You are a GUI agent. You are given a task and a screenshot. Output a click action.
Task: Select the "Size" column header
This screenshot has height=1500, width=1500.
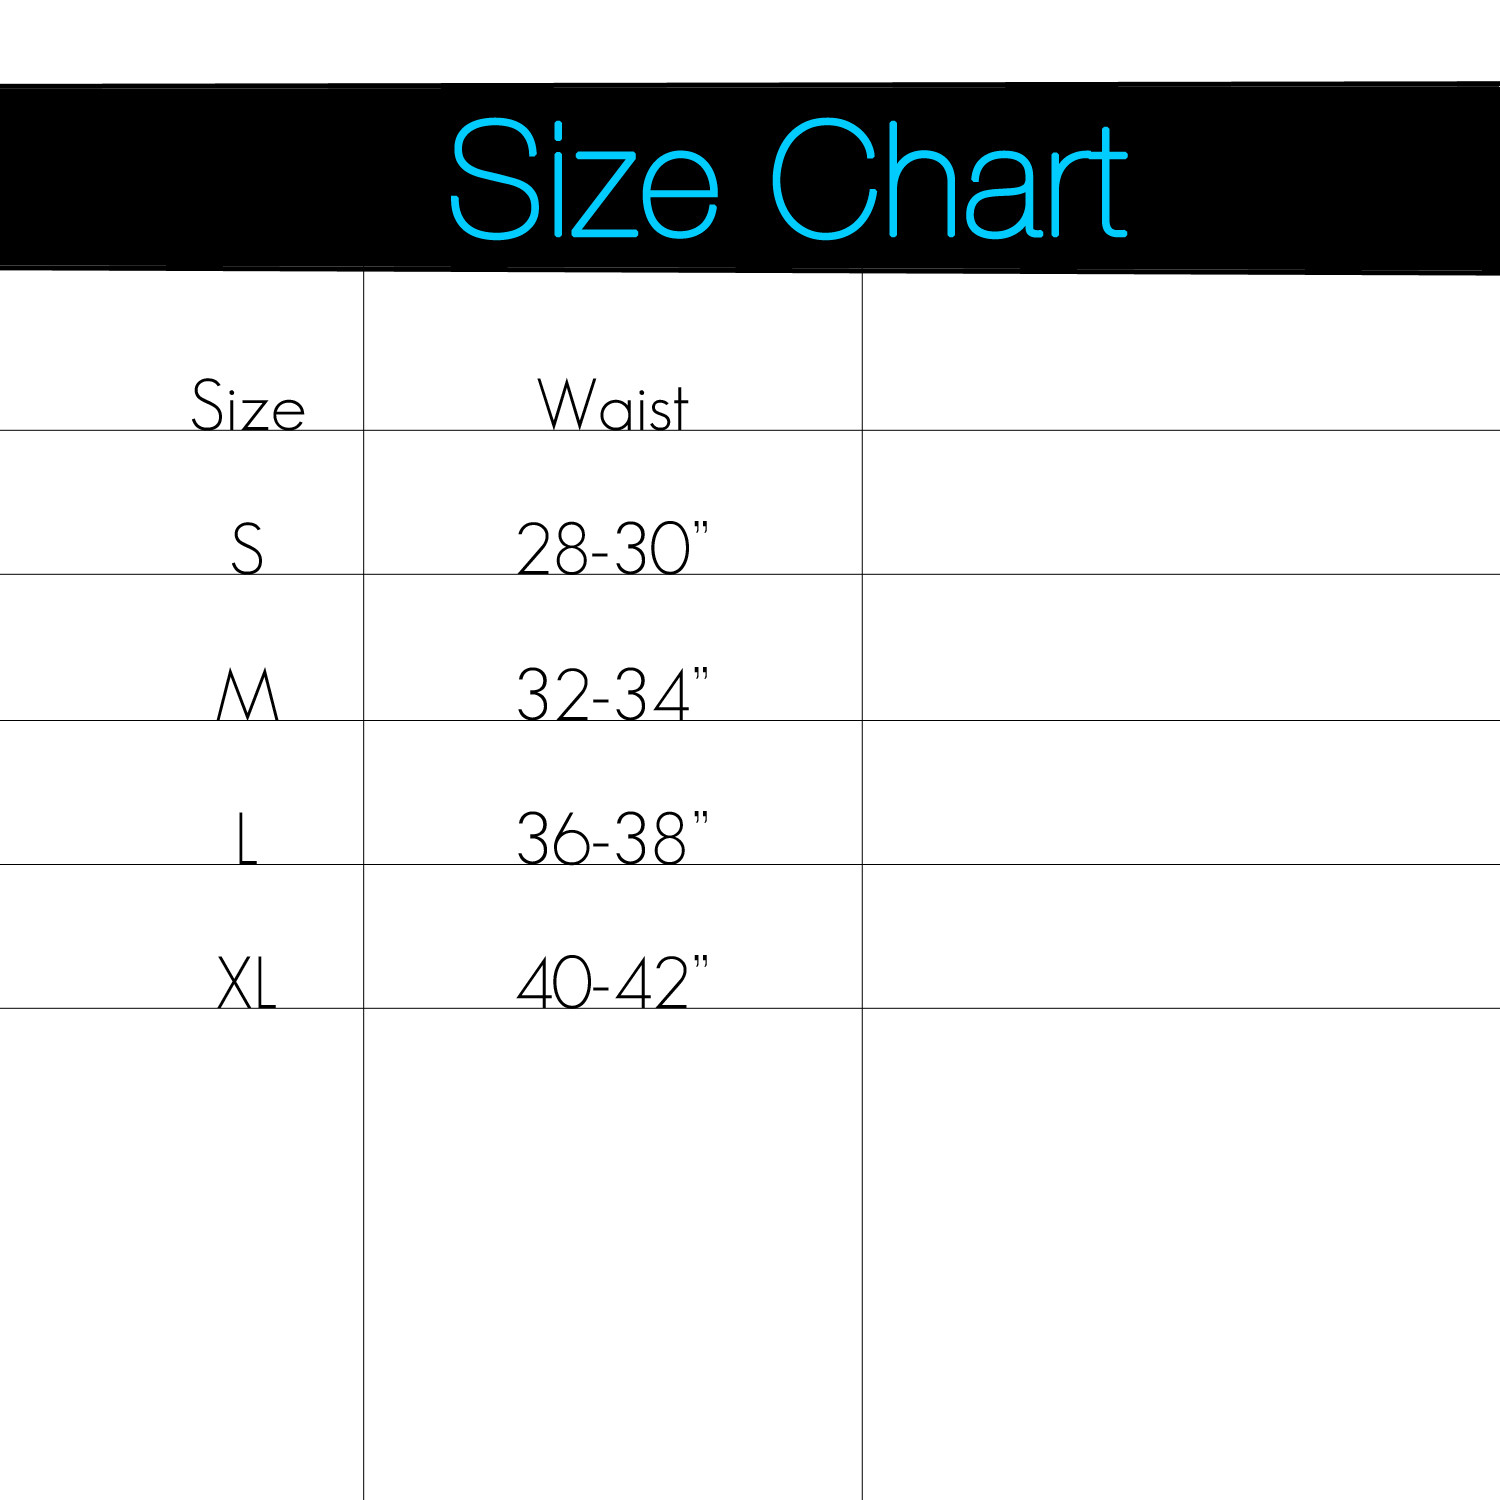[x=248, y=406]
